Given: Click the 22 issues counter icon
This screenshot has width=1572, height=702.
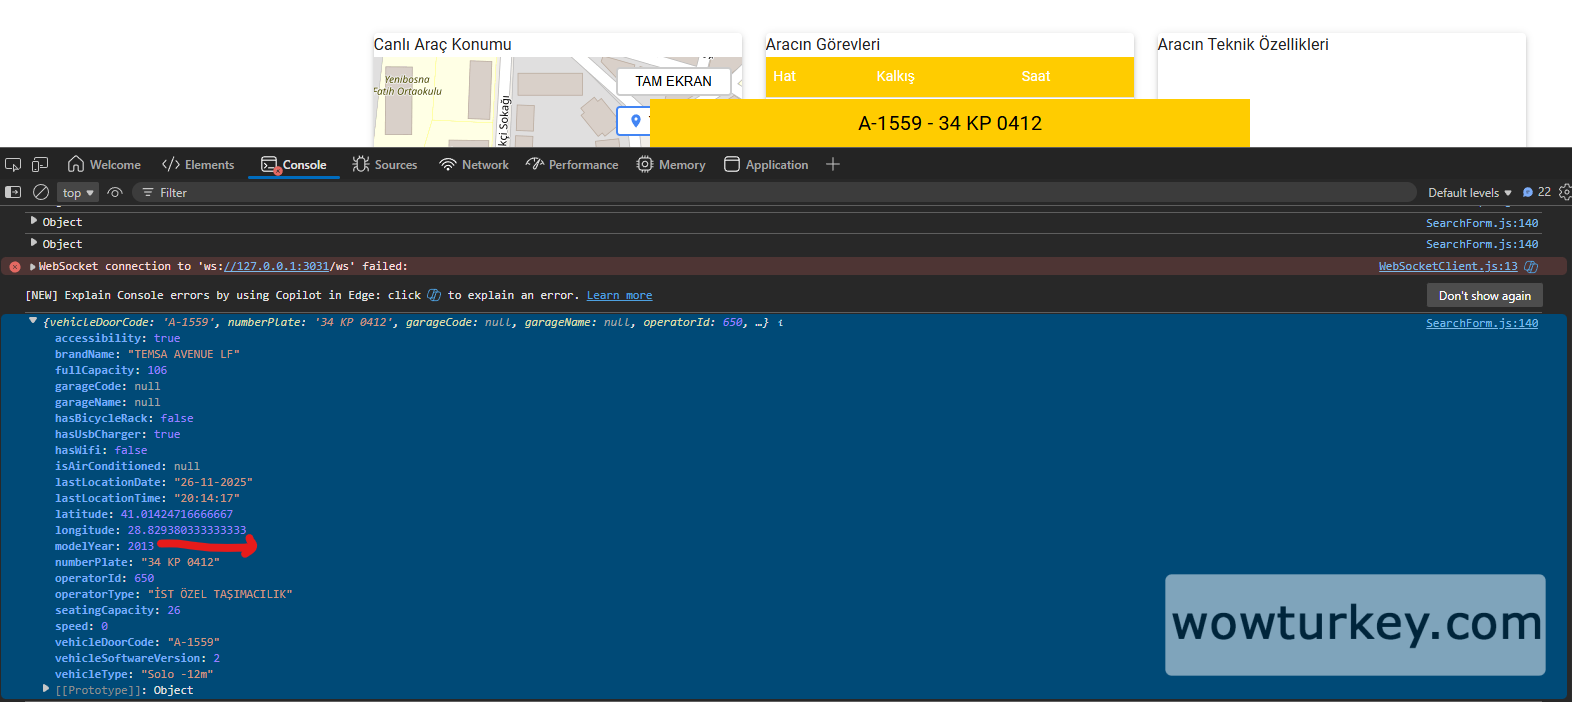Looking at the screenshot, I should (x=1536, y=192).
